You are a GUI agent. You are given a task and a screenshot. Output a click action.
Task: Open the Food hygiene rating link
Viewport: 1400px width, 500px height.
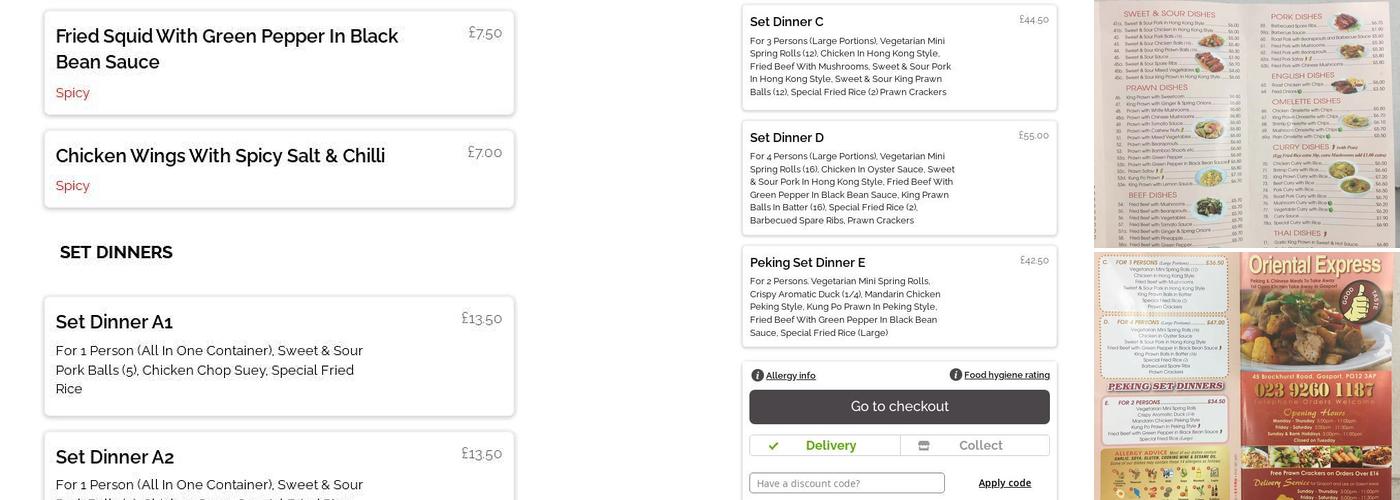pos(1006,375)
